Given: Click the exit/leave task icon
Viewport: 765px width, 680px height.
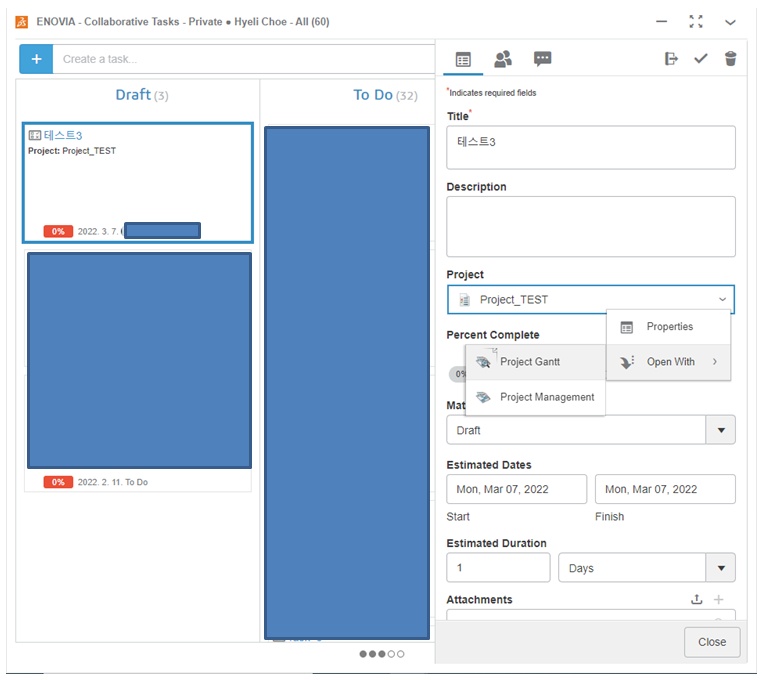Looking at the screenshot, I should tap(671, 59).
